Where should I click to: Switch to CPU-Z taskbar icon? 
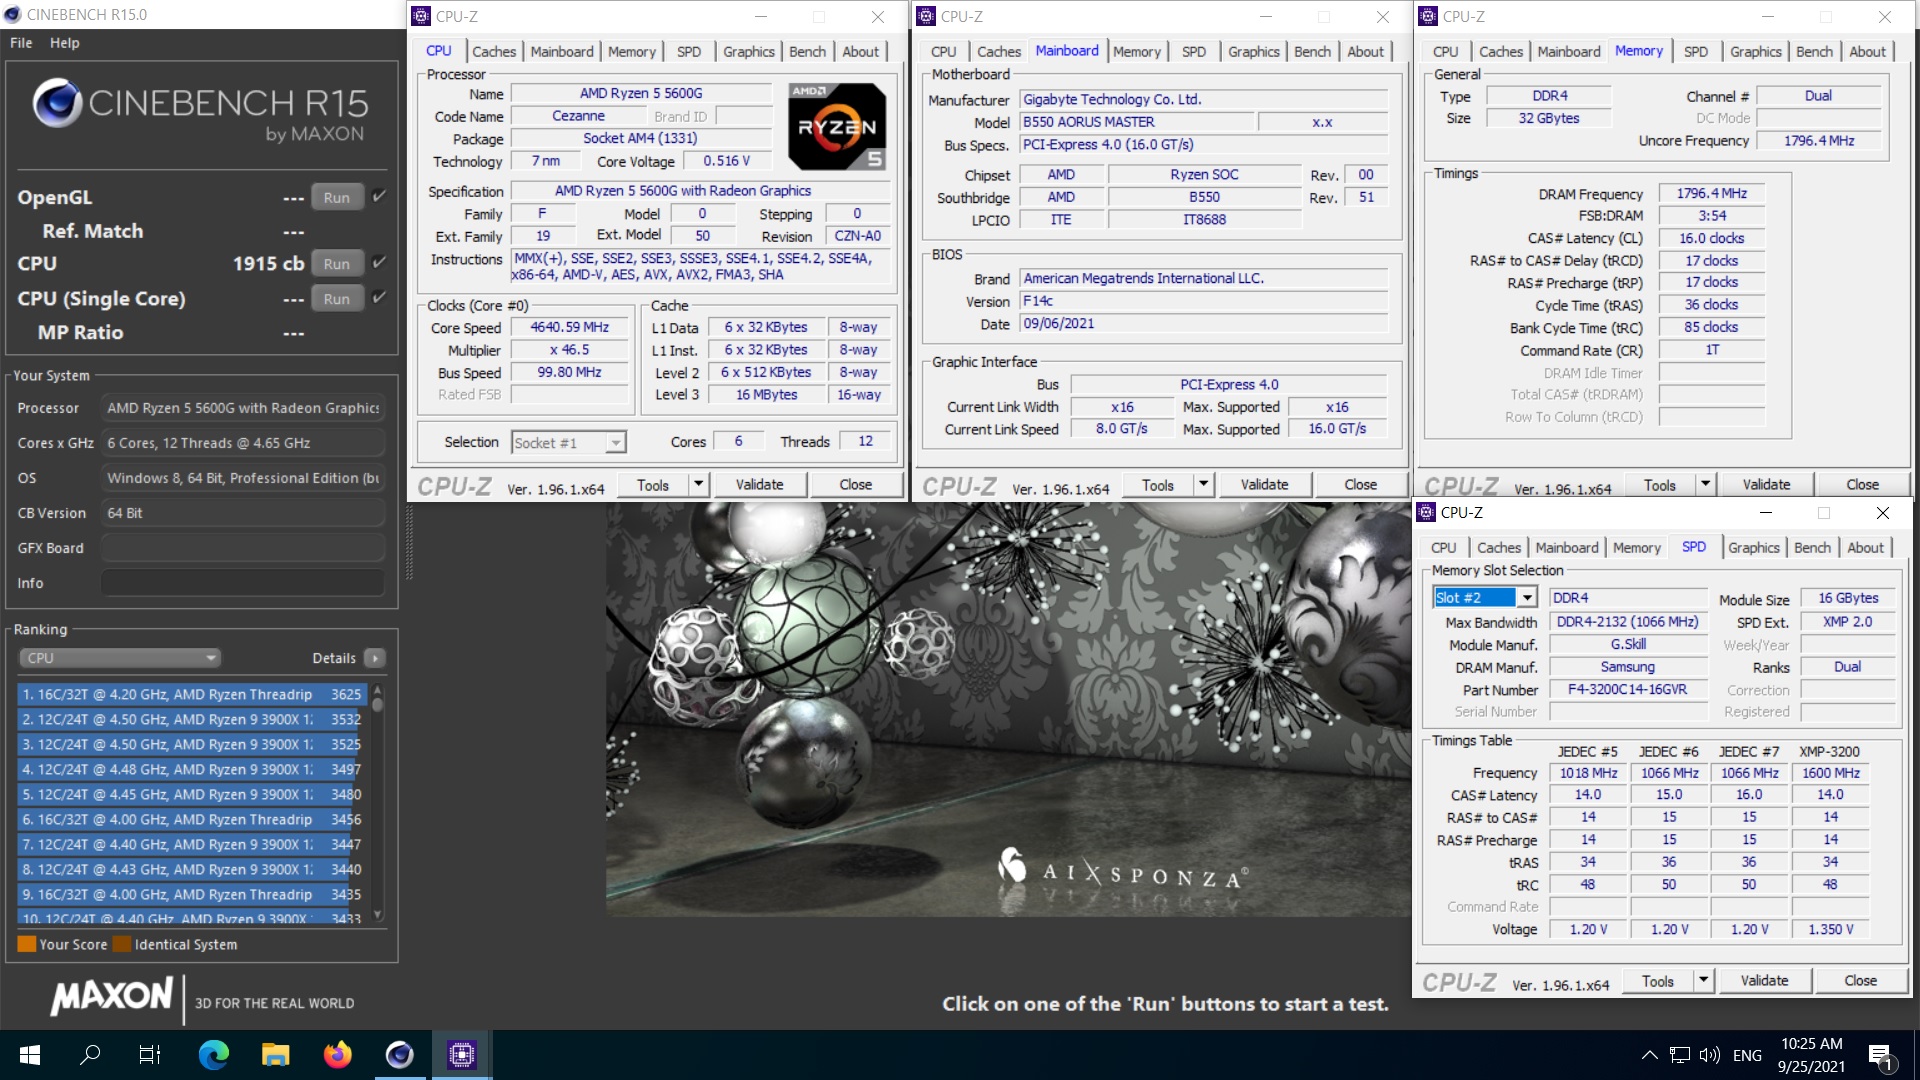click(461, 1055)
